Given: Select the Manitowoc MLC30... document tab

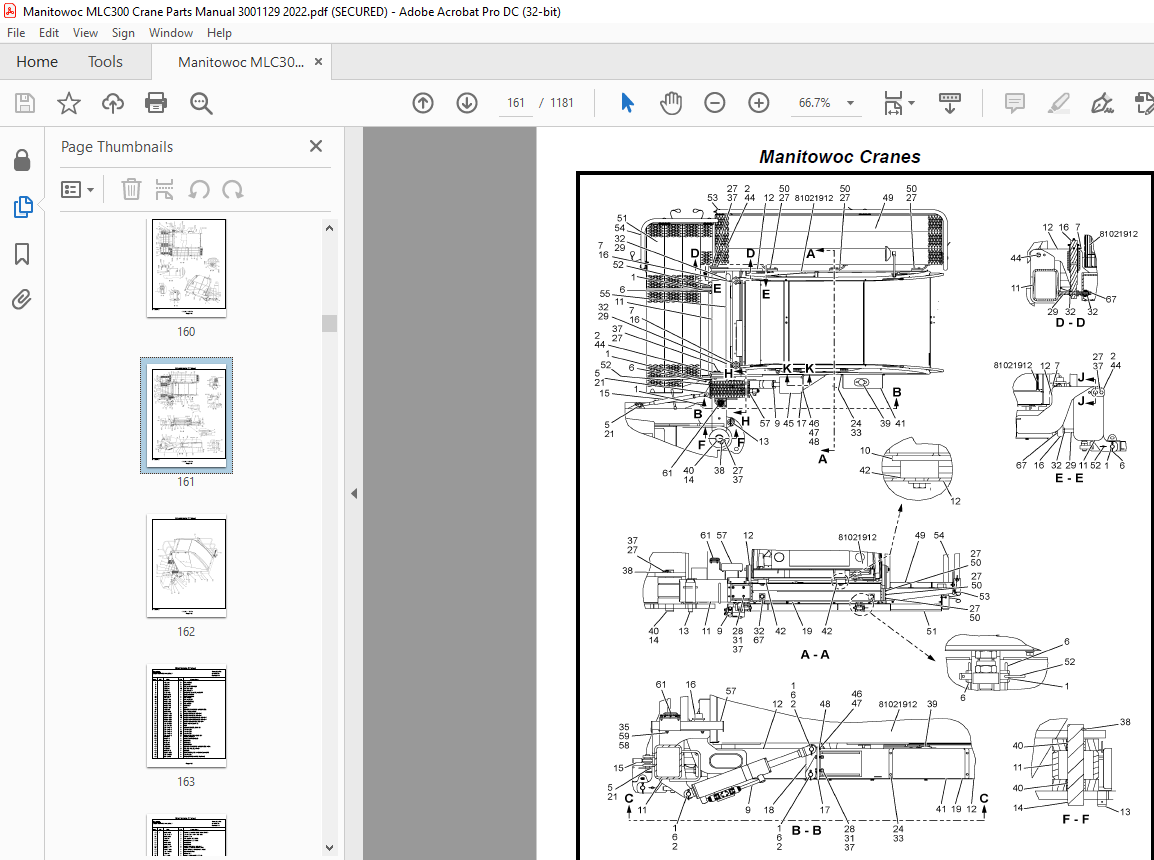Looking at the screenshot, I should 241,63.
